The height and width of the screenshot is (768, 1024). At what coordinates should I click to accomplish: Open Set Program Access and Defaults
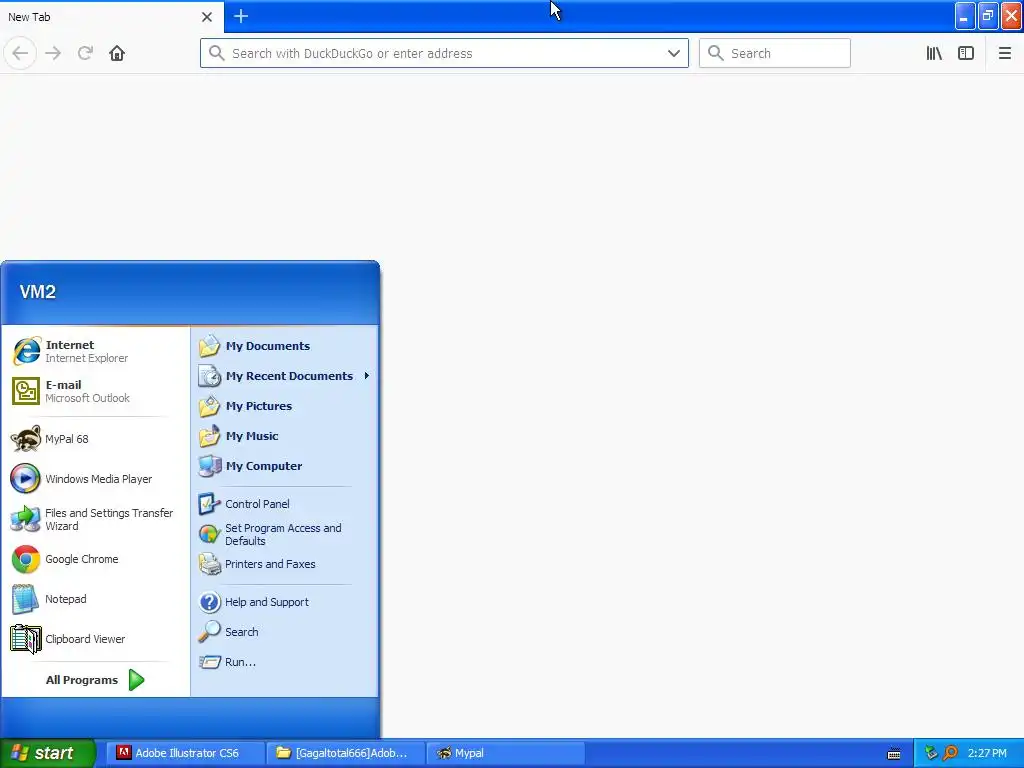tap(285, 534)
